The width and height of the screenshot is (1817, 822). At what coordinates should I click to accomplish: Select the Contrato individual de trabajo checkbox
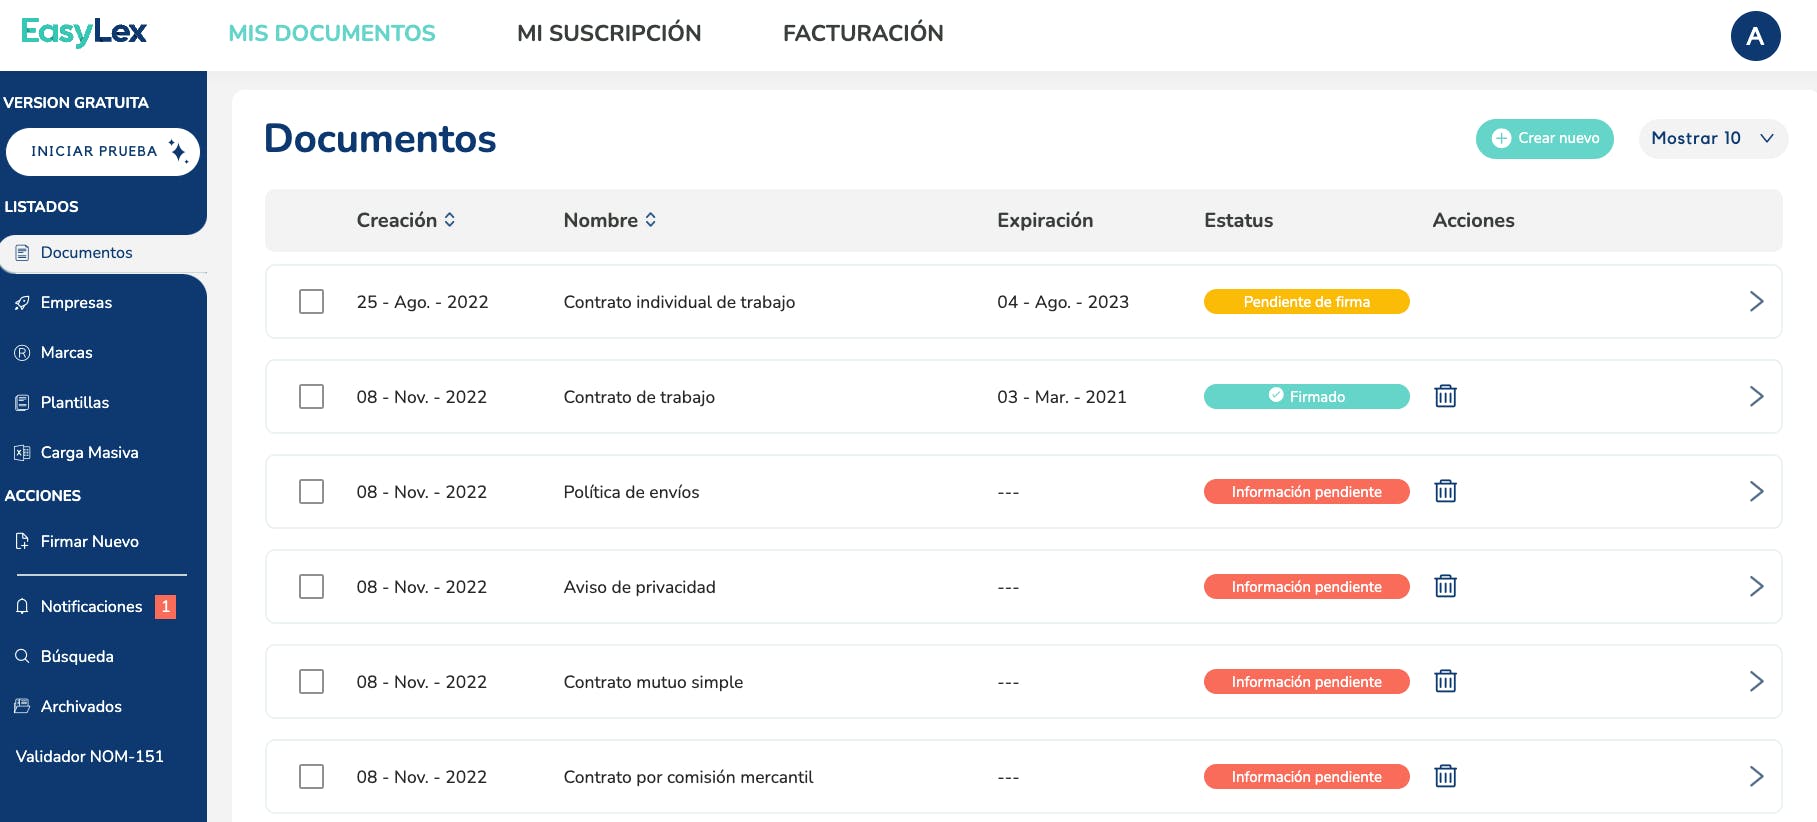pyautogui.click(x=311, y=301)
